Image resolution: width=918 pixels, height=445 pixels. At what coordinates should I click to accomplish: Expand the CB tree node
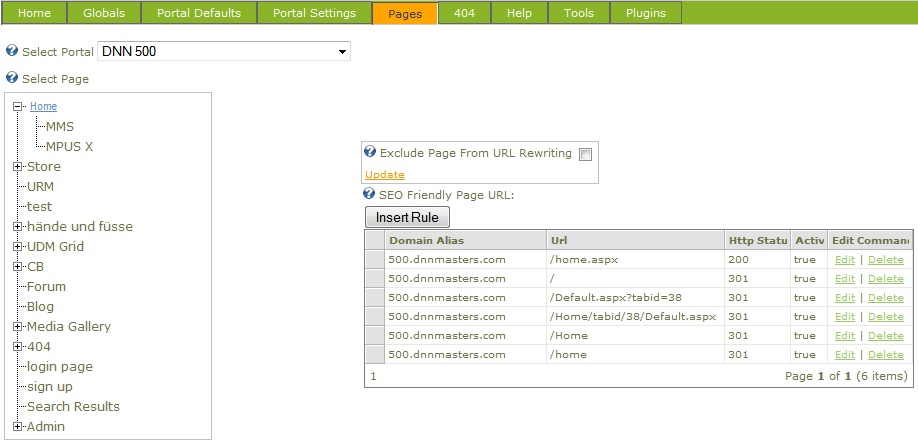pos(17,266)
